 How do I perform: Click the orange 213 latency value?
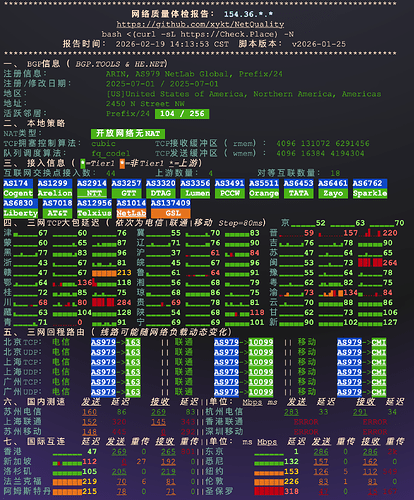tap(124, 273)
